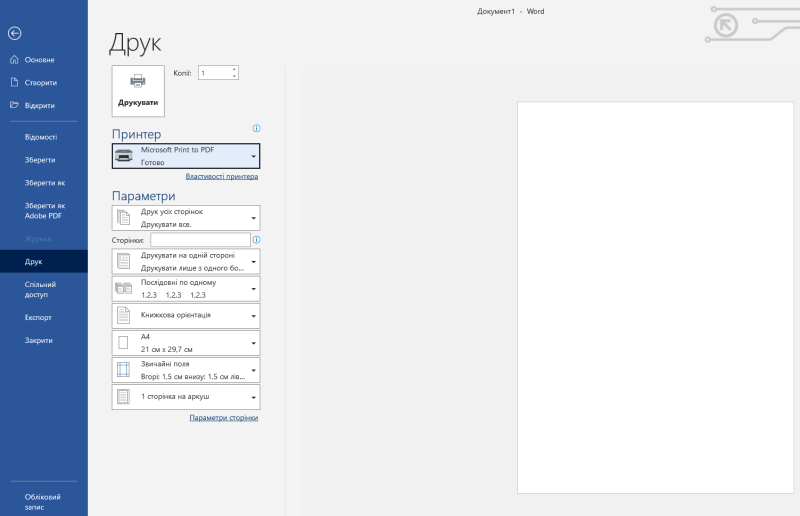Click the back arrow icon

[x=15, y=33]
